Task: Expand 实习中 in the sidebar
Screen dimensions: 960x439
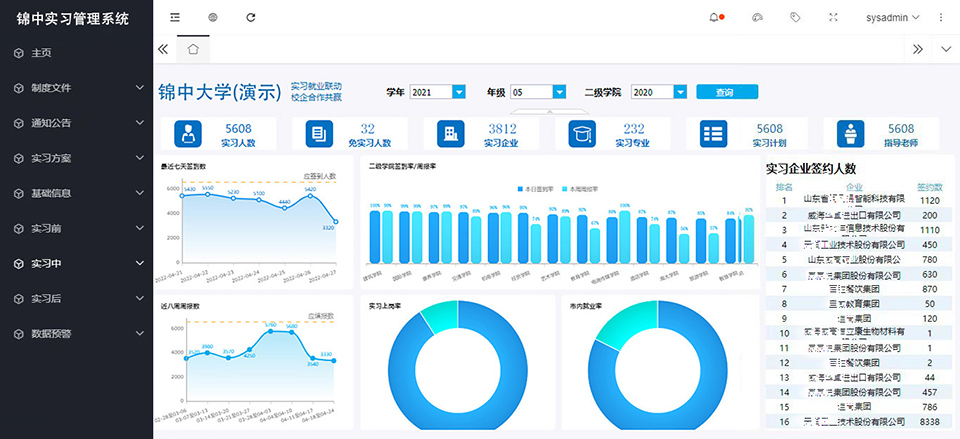Action: tap(76, 264)
